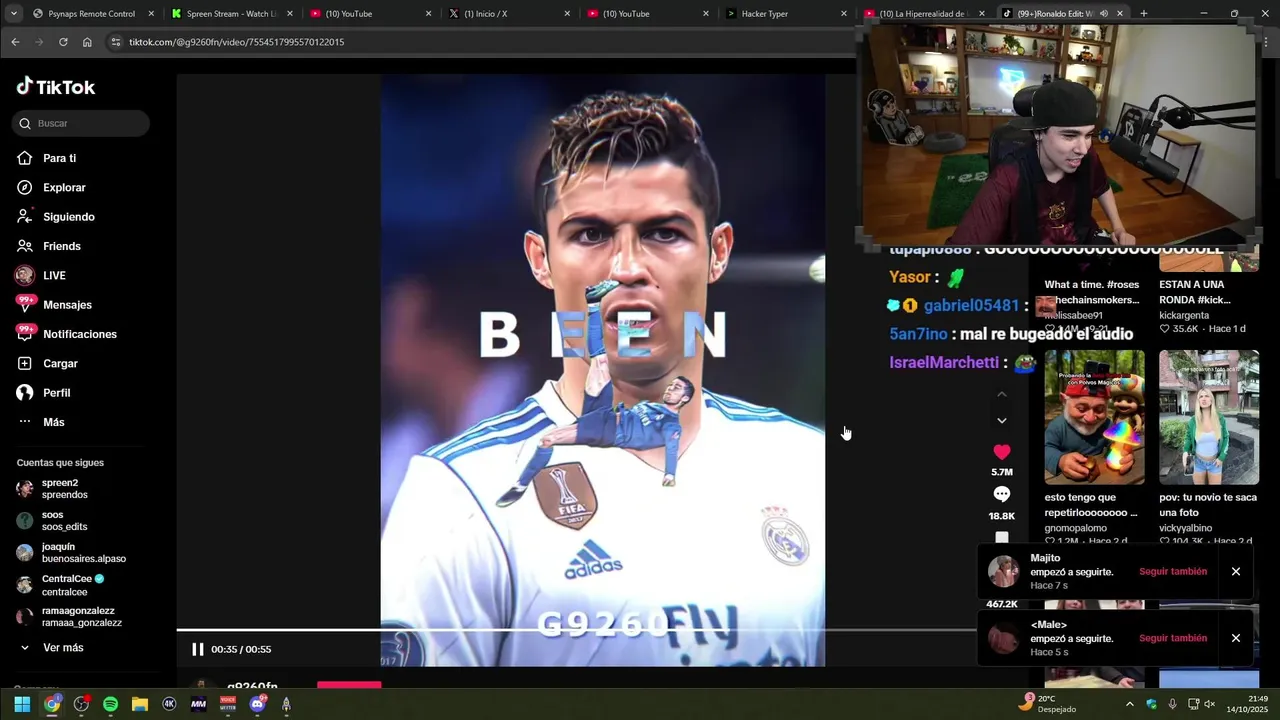Open followed account spreen2
Screen dimensions: 1280x720
64,489
